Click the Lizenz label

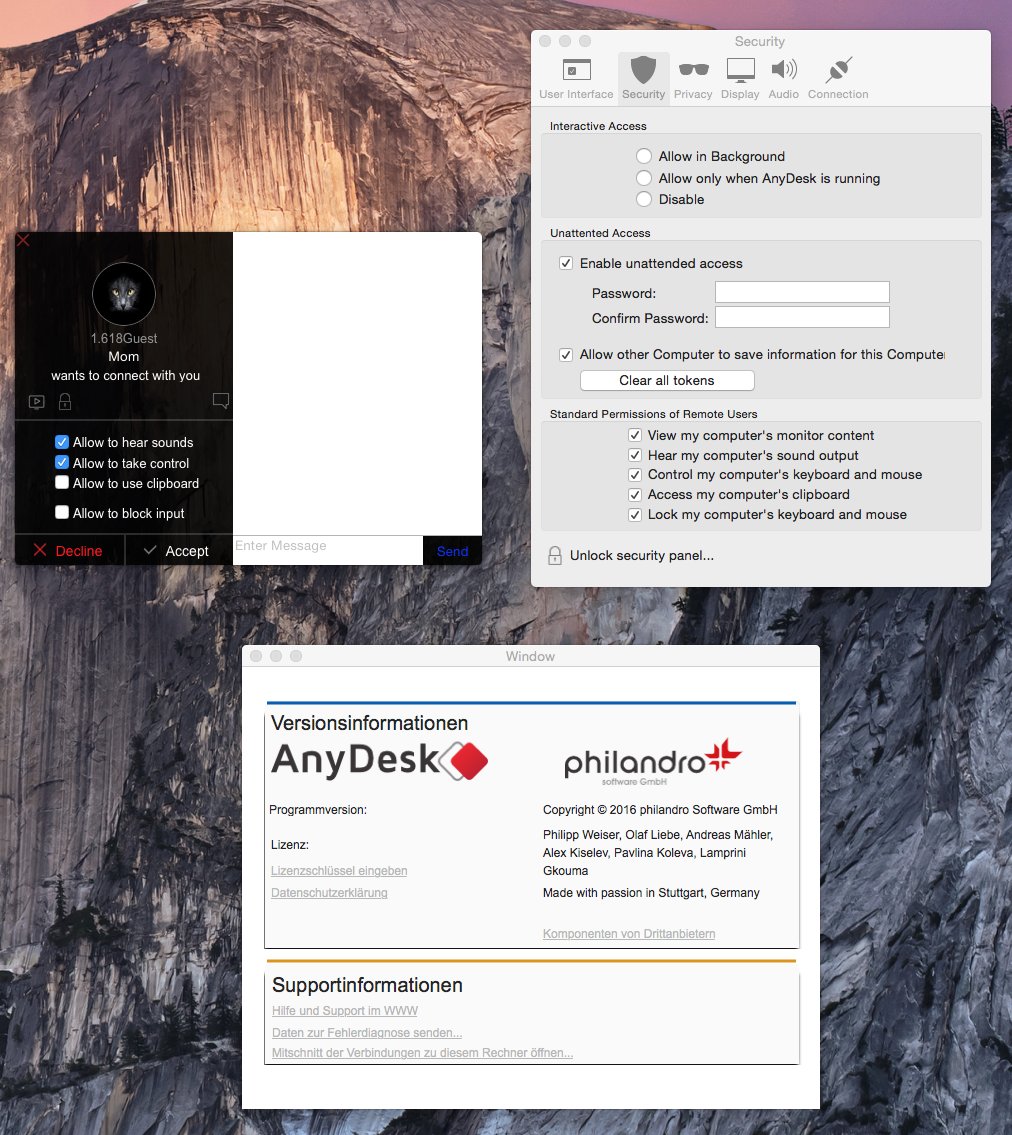290,845
